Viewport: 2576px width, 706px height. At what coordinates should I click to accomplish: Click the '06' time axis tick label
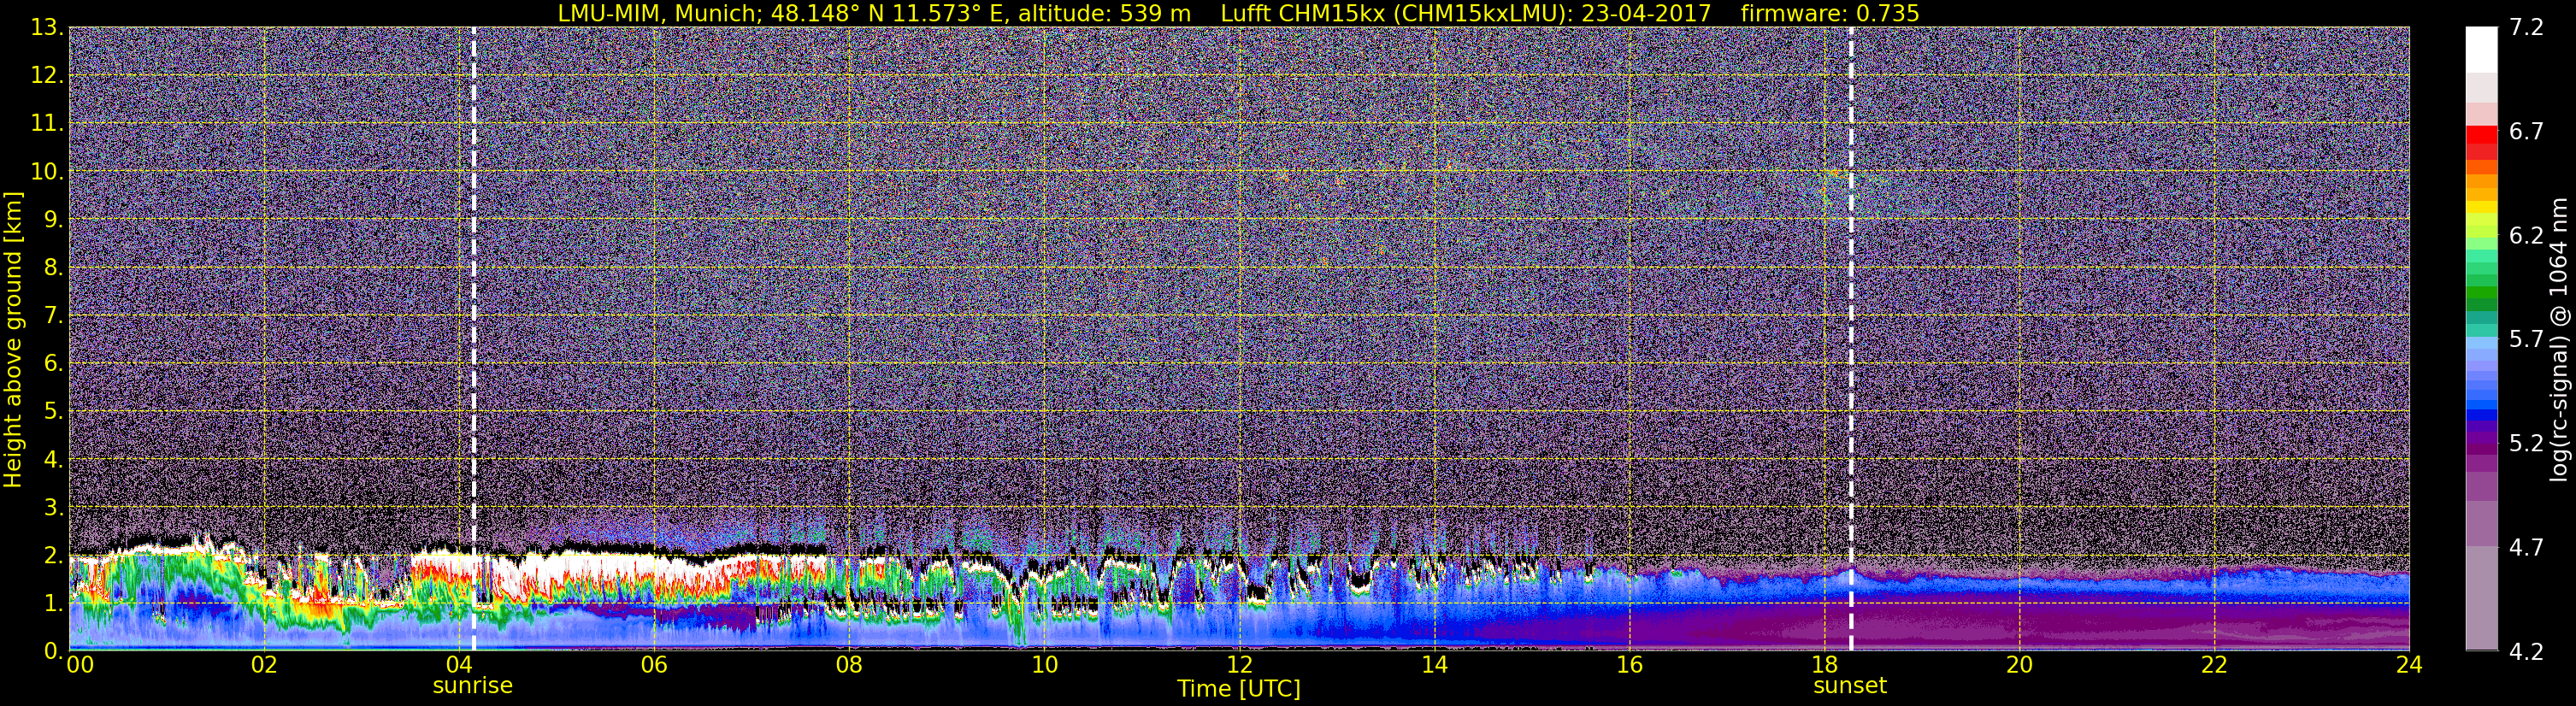tap(654, 665)
